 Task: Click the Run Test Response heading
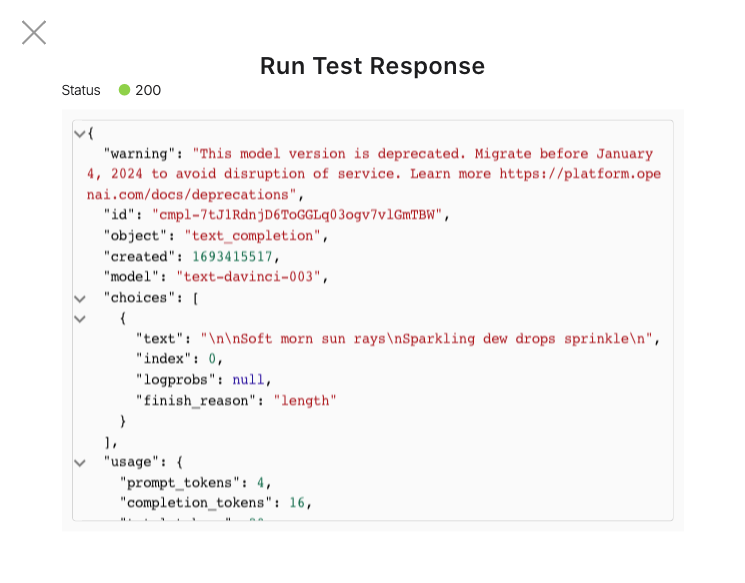[x=372, y=66]
